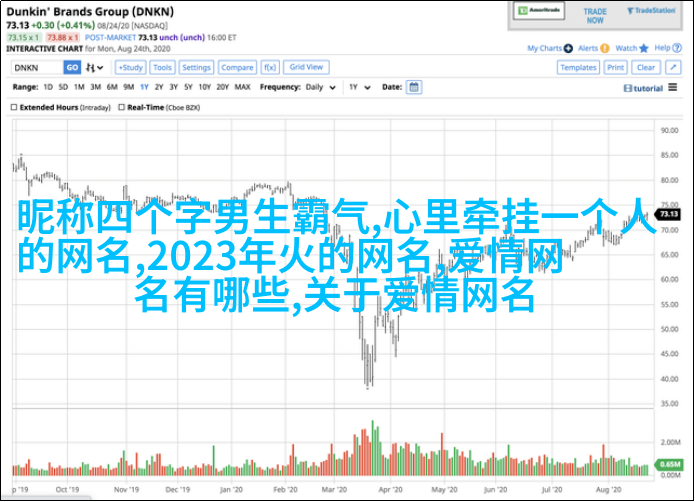
Task: Select 10Y range
Action: (205, 87)
